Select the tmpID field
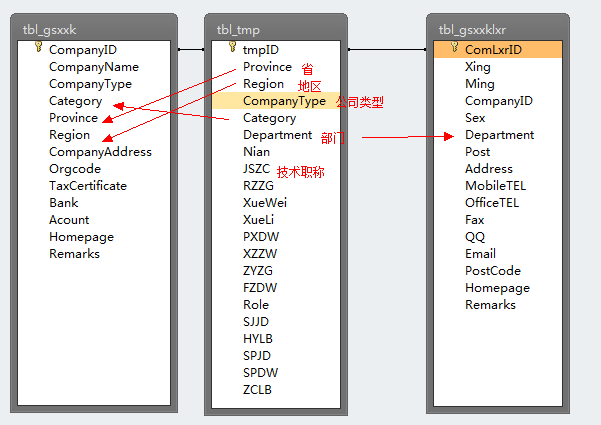 pos(261,50)
